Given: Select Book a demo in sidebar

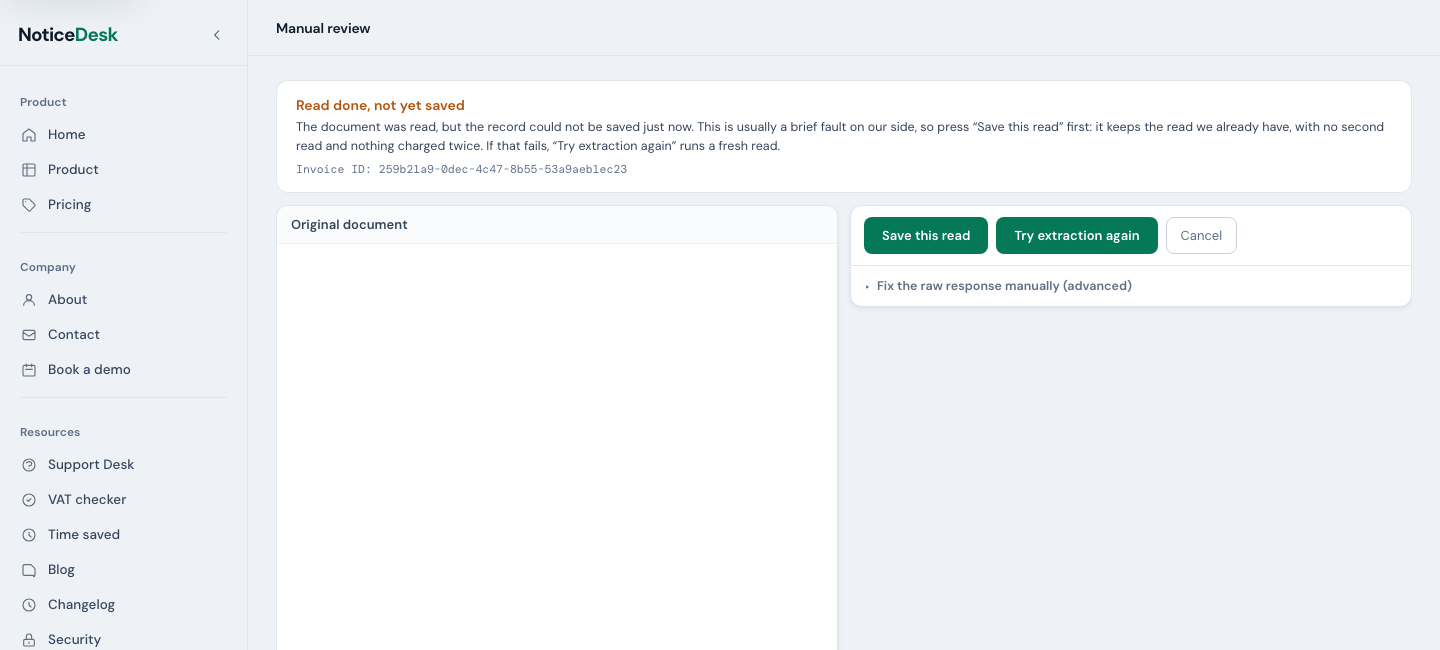Looking at the screenshot, I should [124, 370].
